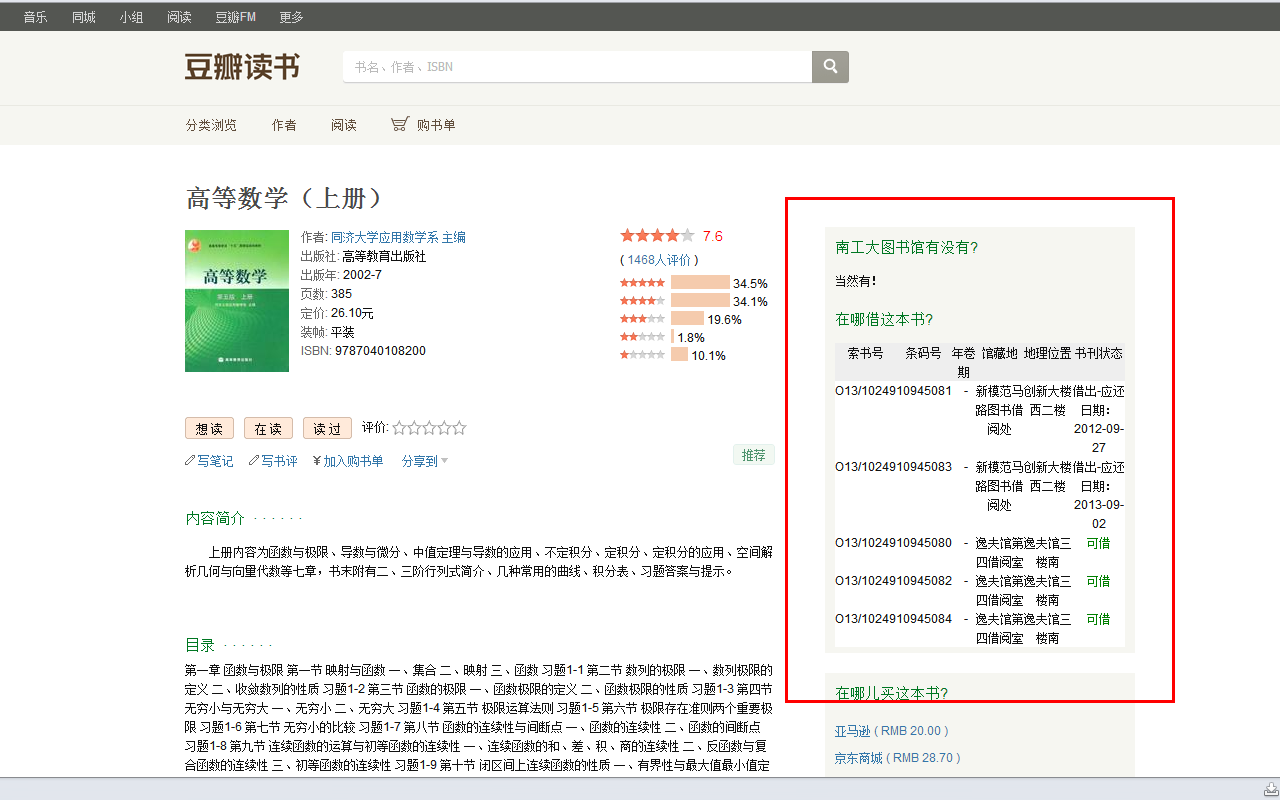Click the 想读 button
The image size is (1280, 800).
[x=209, y=428]
